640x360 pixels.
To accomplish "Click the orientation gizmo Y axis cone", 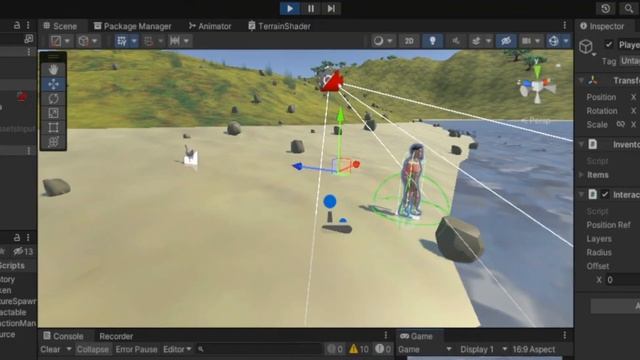I will click(537, 71).
